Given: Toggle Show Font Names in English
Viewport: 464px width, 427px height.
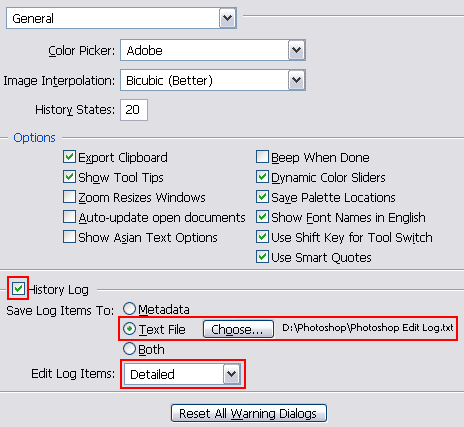Looking at the screenshot, I should click(262, 217).
